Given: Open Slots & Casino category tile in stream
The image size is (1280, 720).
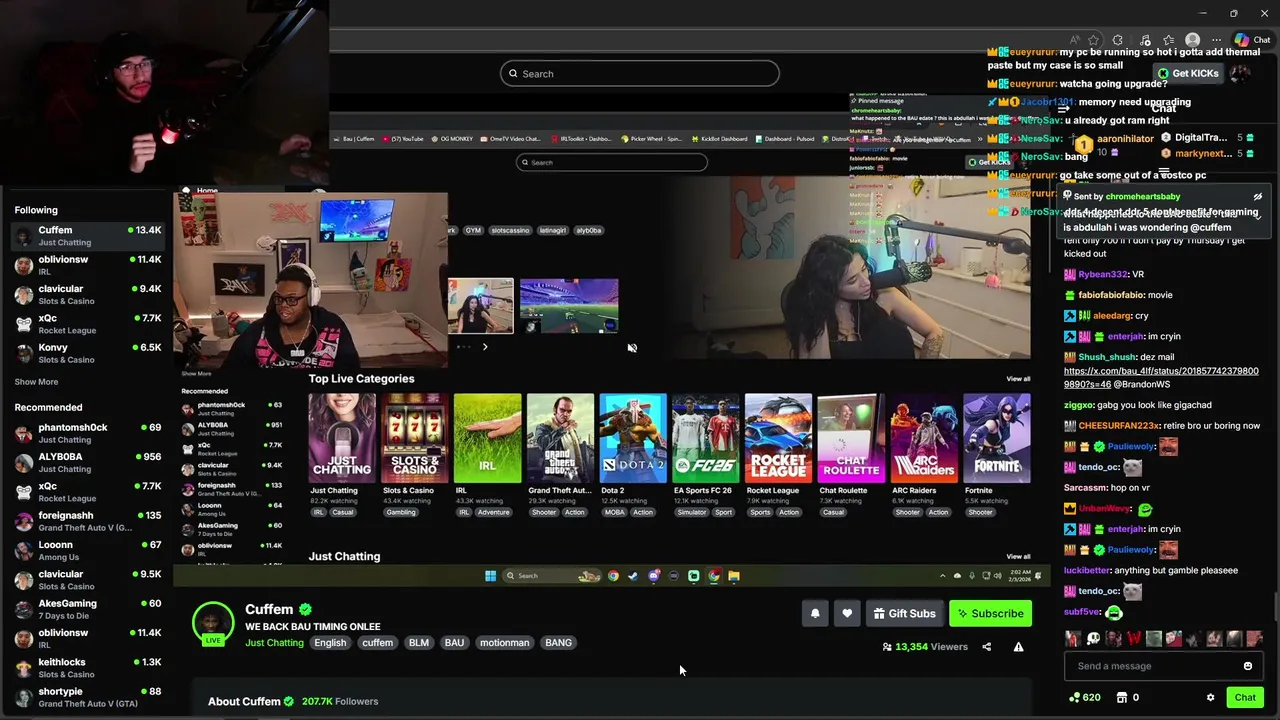Looking at the screenshot, I should 415,438.
